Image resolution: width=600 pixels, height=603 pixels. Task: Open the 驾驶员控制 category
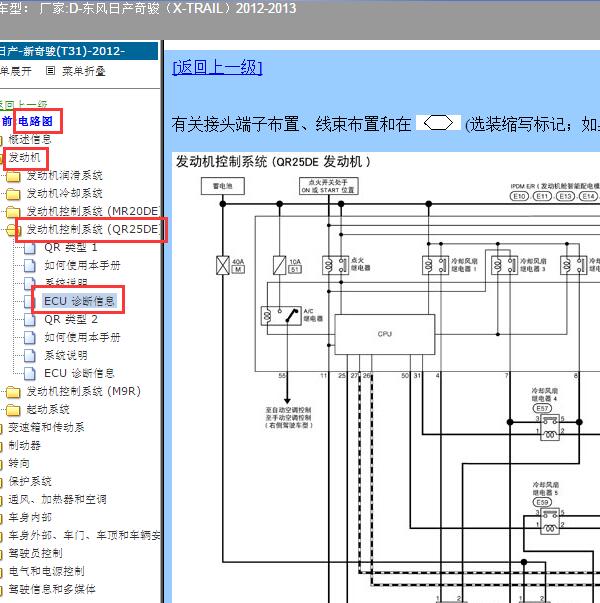tap(35, 553)
